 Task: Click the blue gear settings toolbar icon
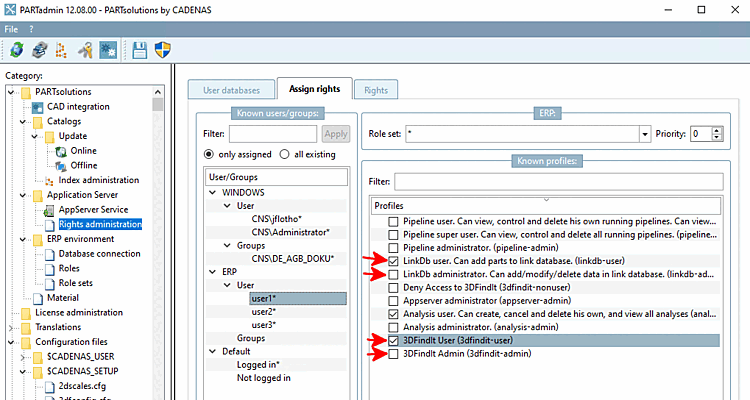click(108, 50)
